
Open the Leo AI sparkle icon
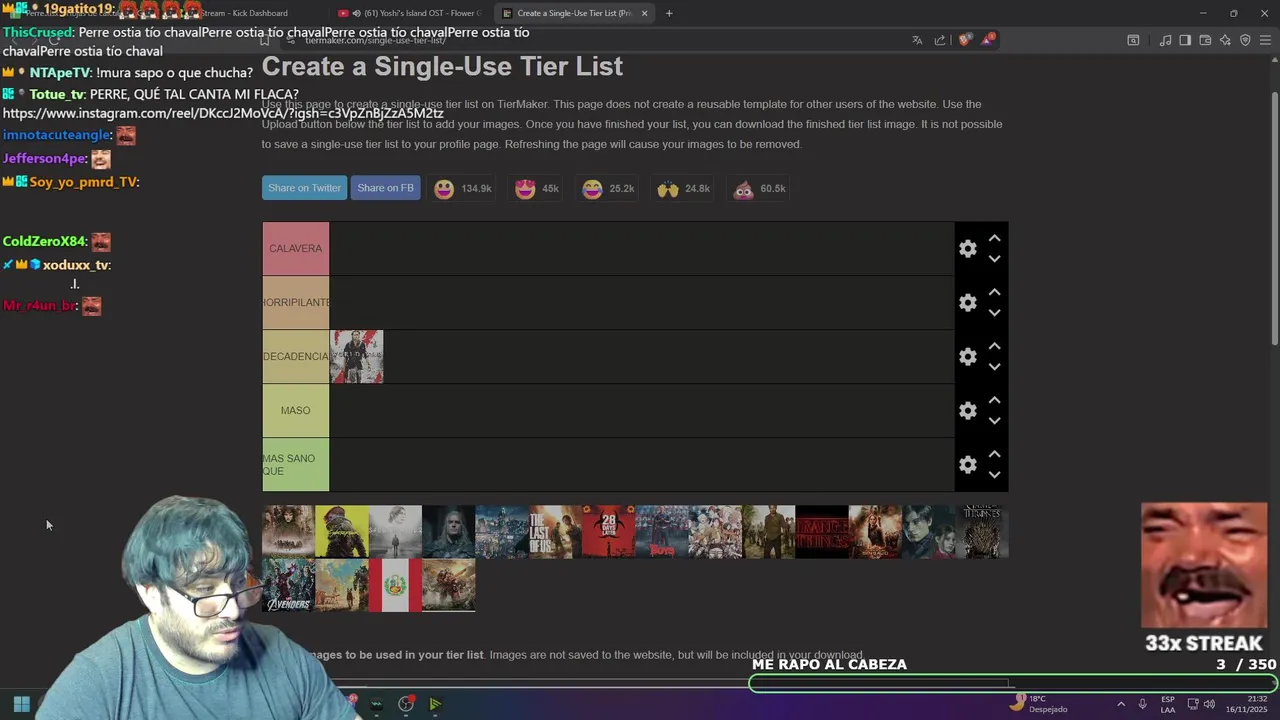coord(1225,40)
